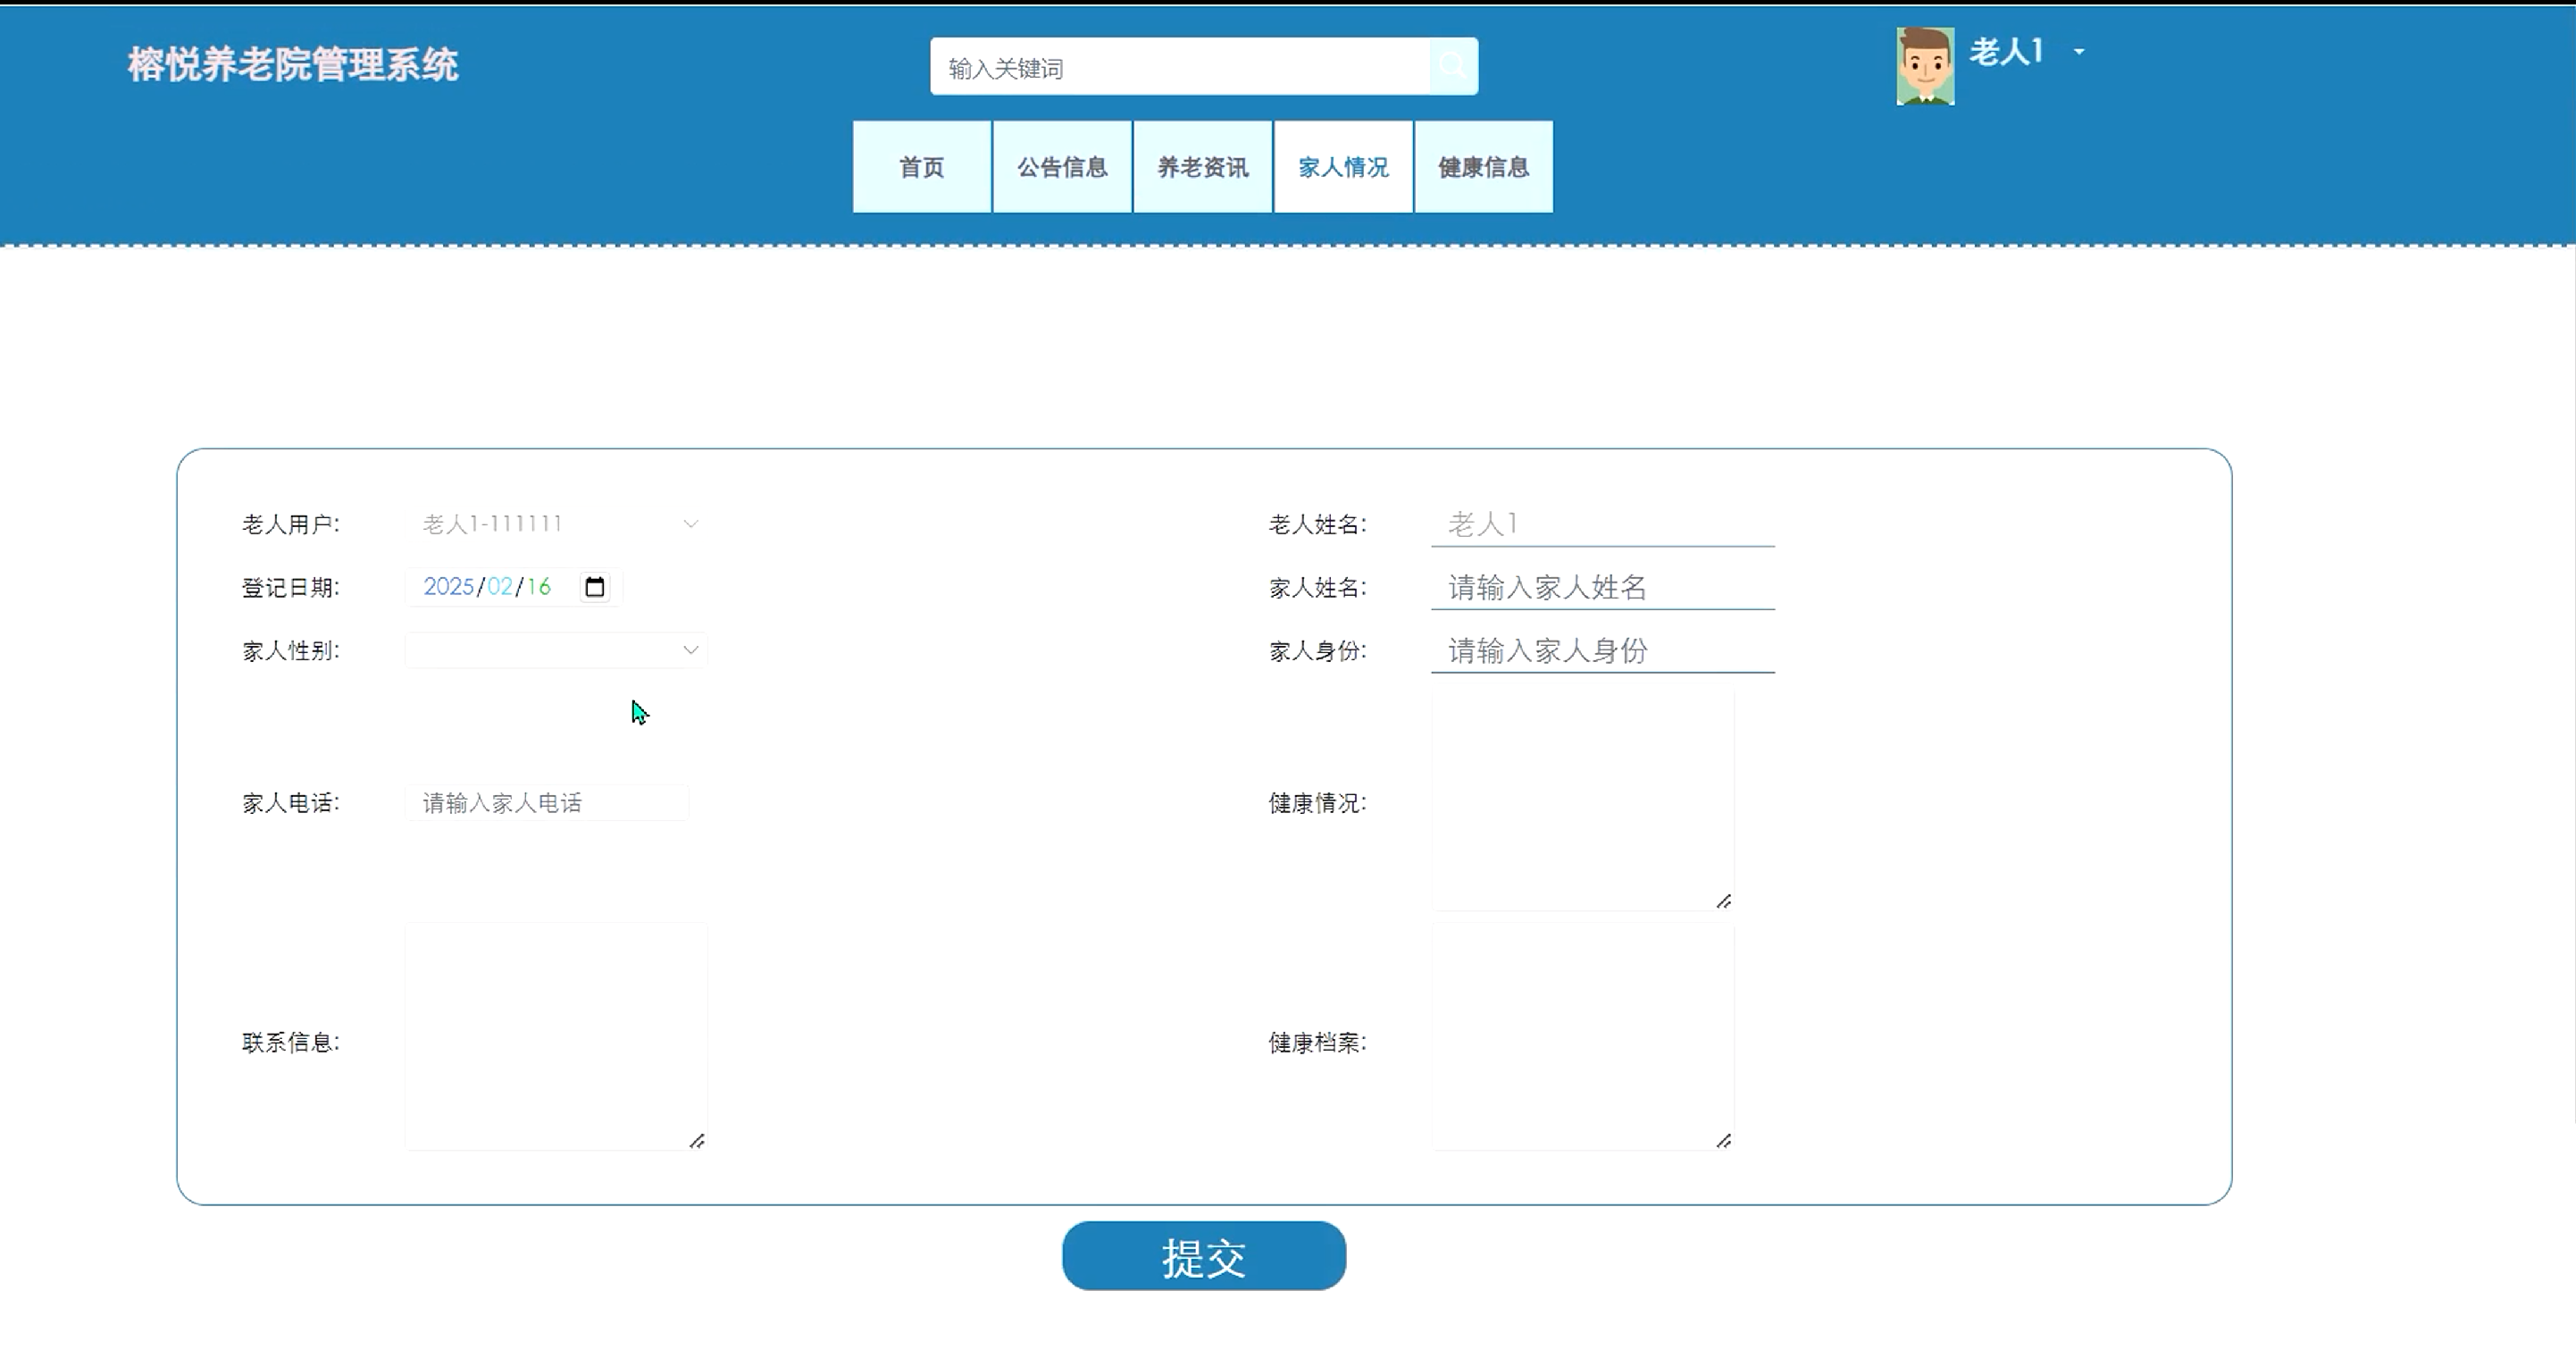The height and width of the screenshot is (1358, 2576).
Task: Expand the 老人1 account dropdown arrow
Action: click(2079, 52)
